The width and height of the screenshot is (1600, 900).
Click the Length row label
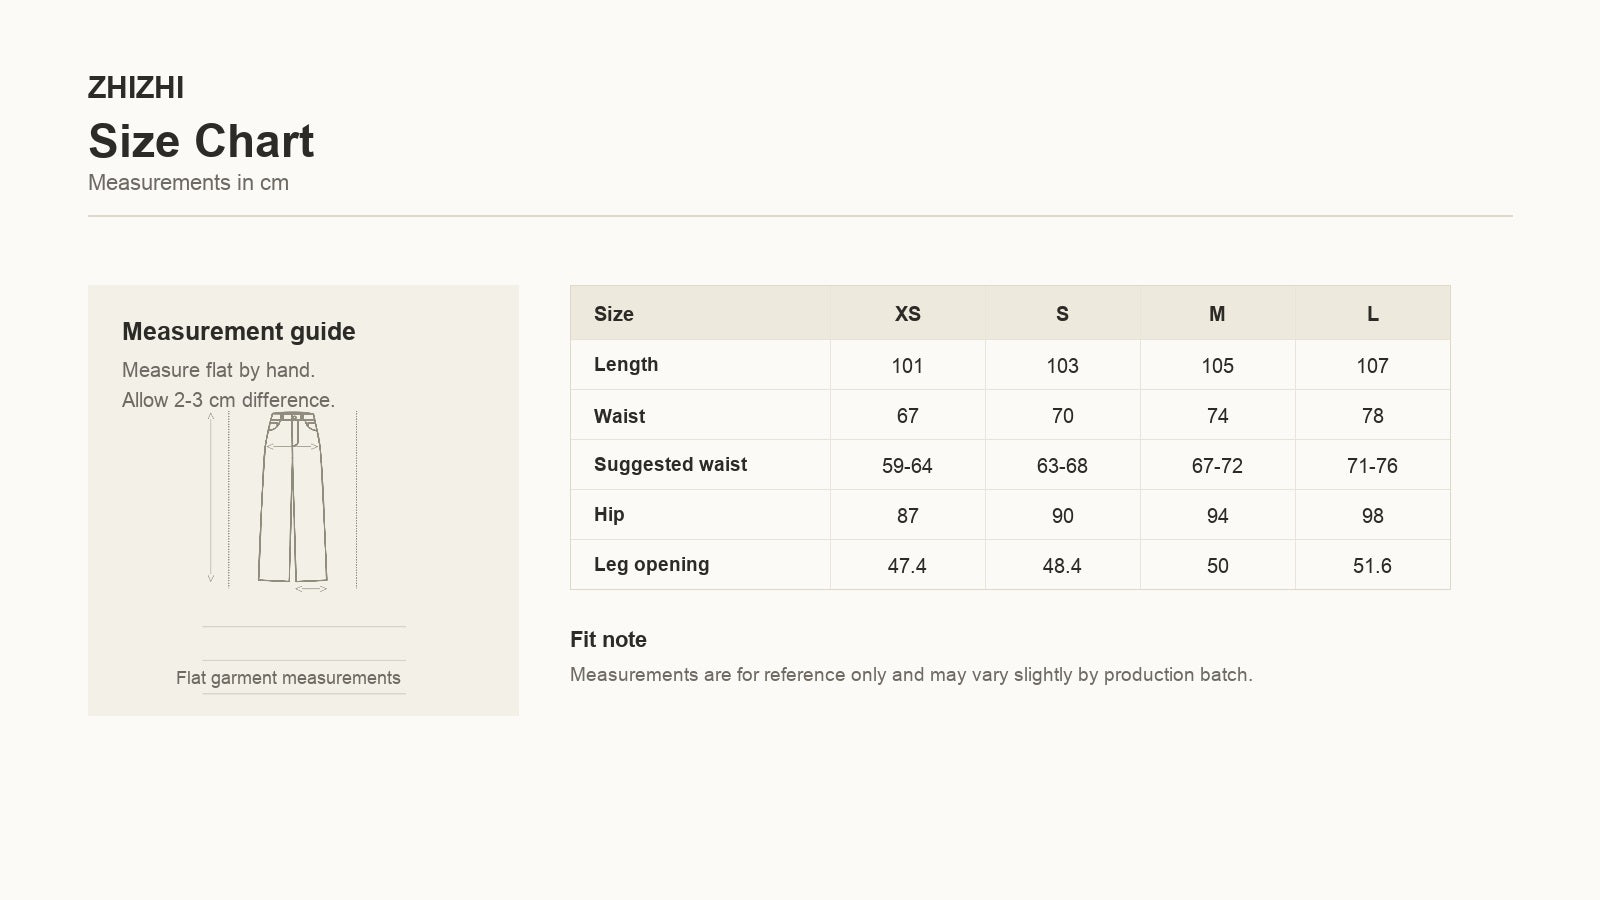(x=626, y=365)
